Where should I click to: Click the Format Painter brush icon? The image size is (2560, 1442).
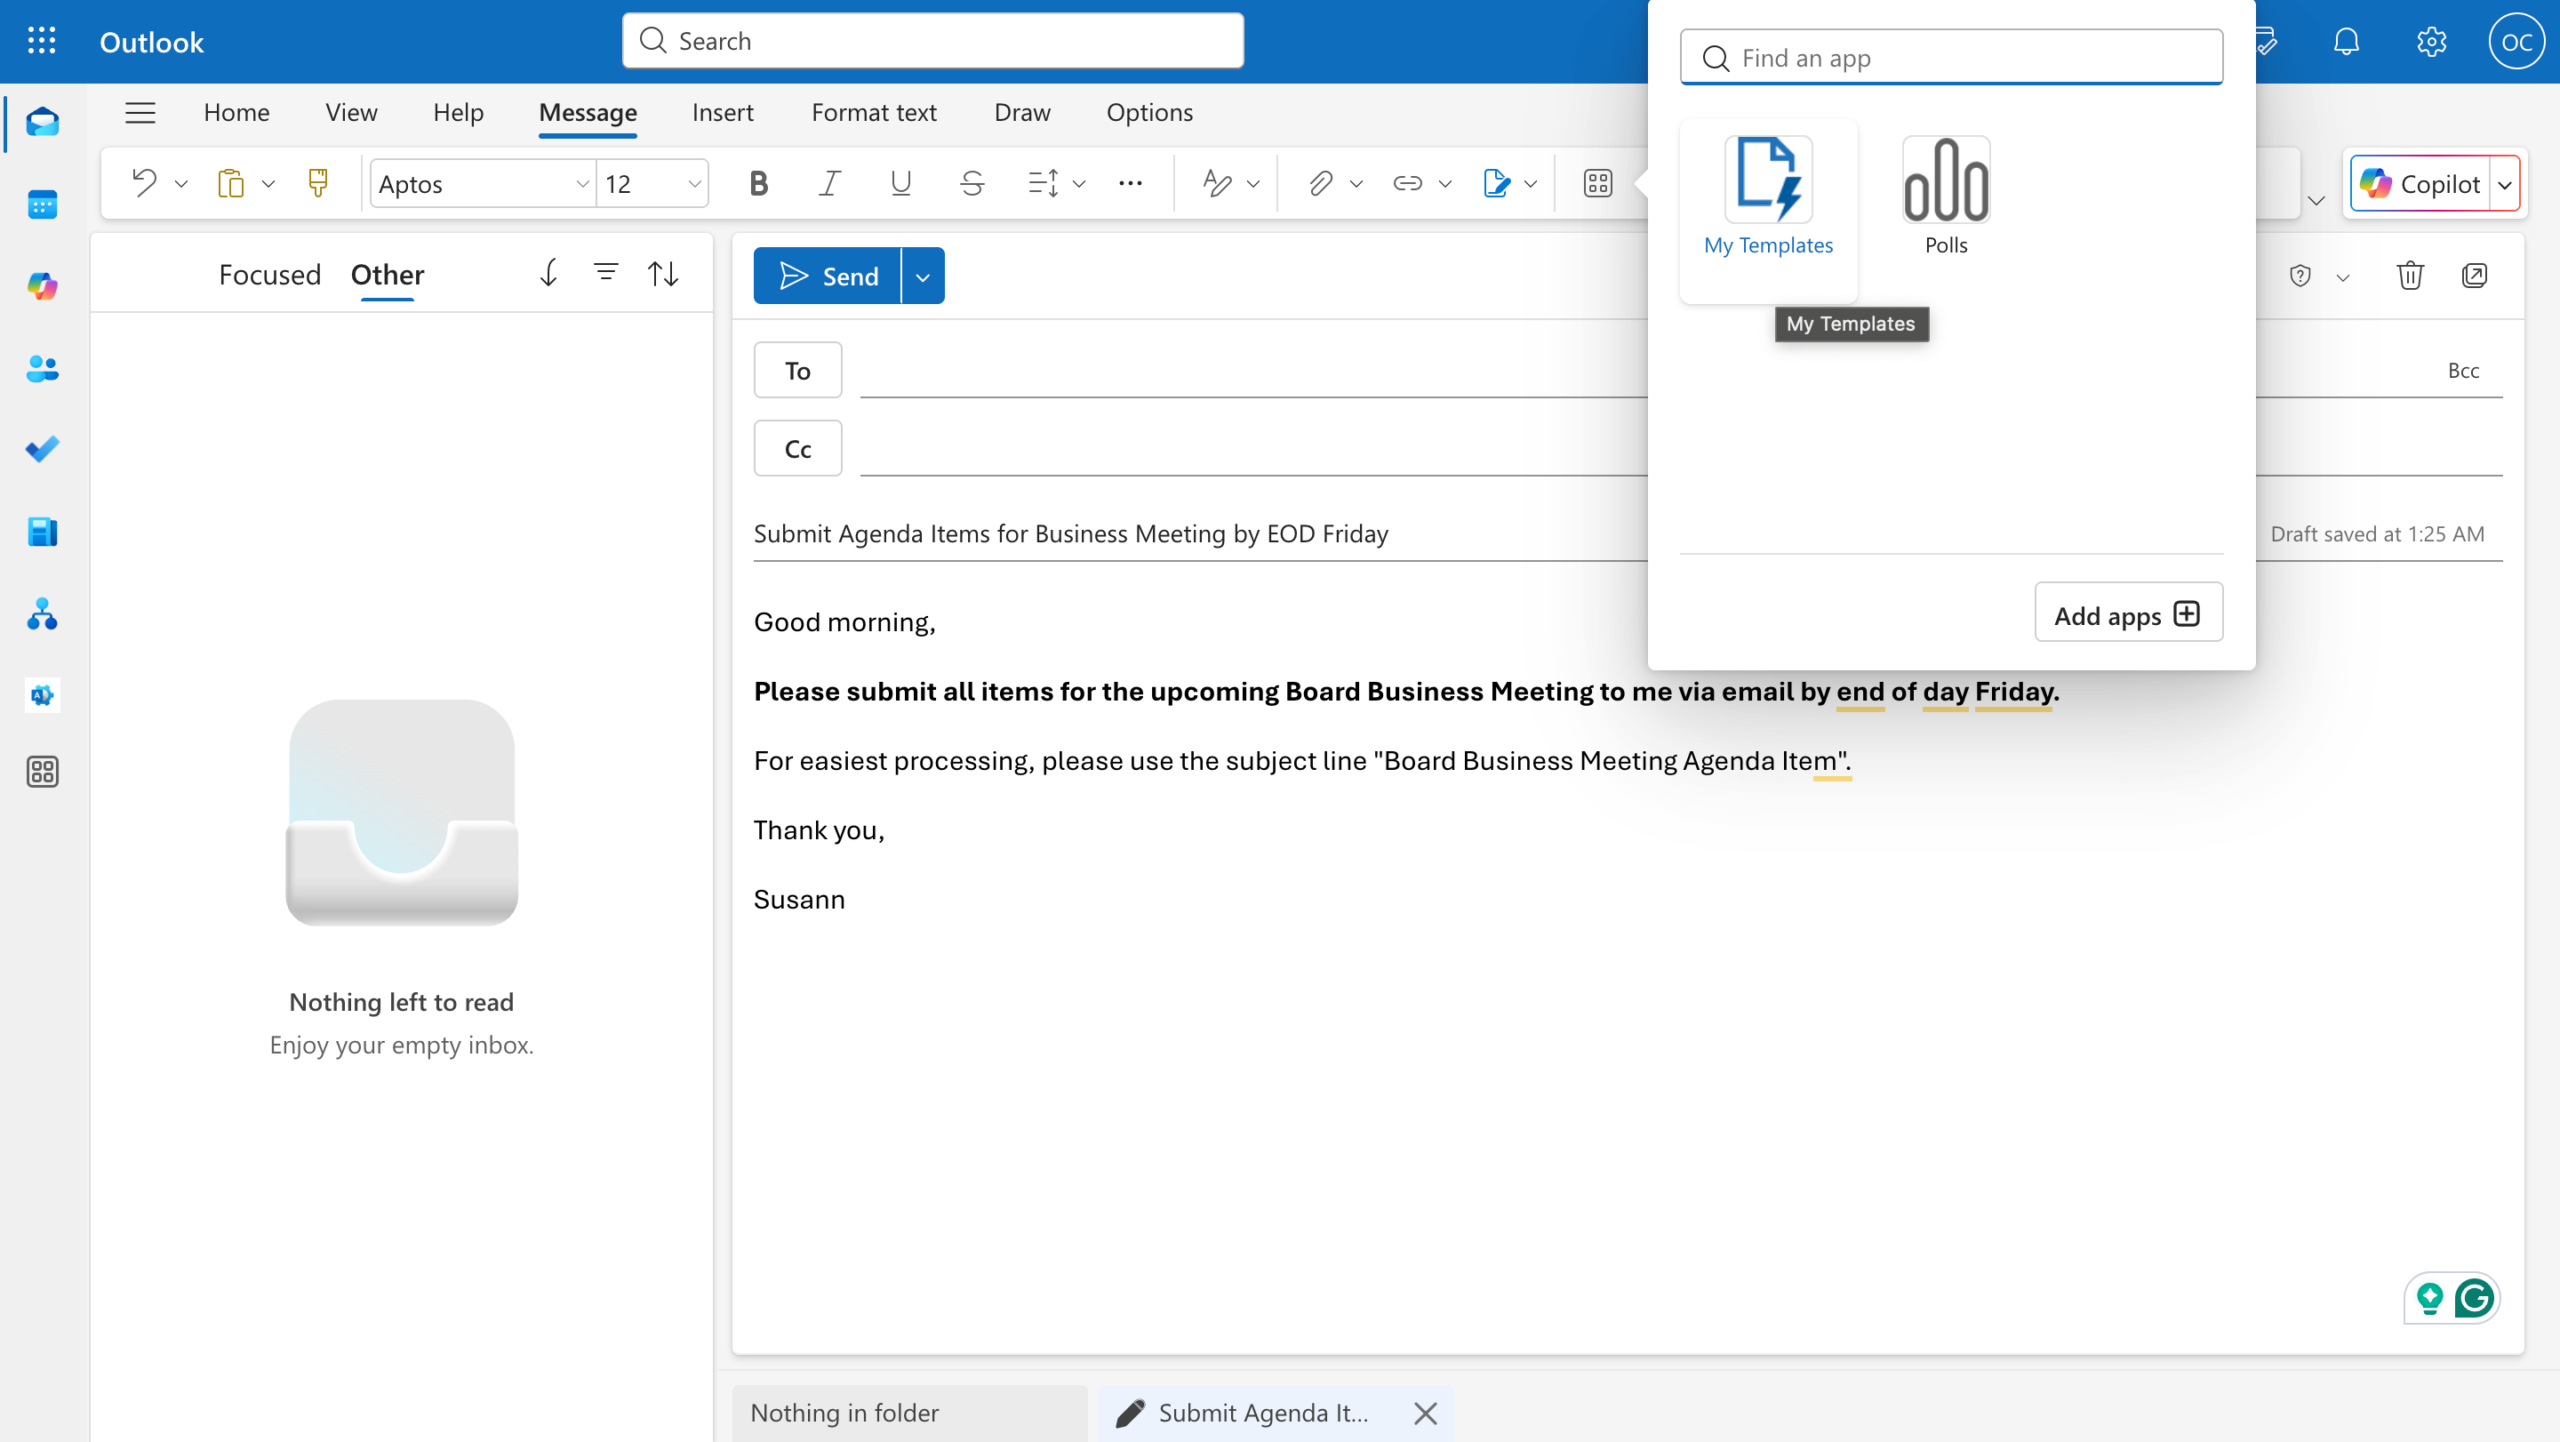pyautogui.click(x=318, y=183)
